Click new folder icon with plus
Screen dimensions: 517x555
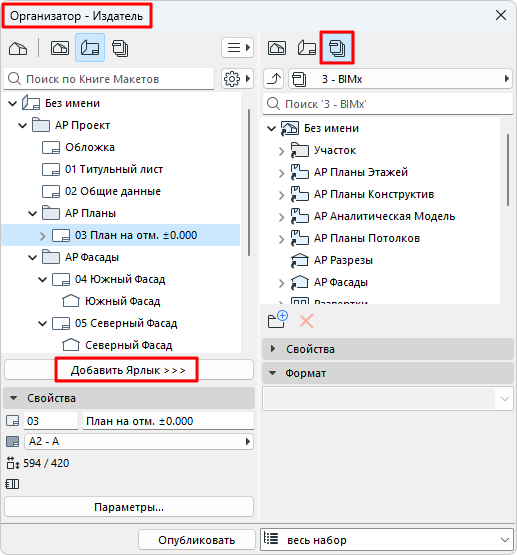pyautogui.click(x=277, y=320)
